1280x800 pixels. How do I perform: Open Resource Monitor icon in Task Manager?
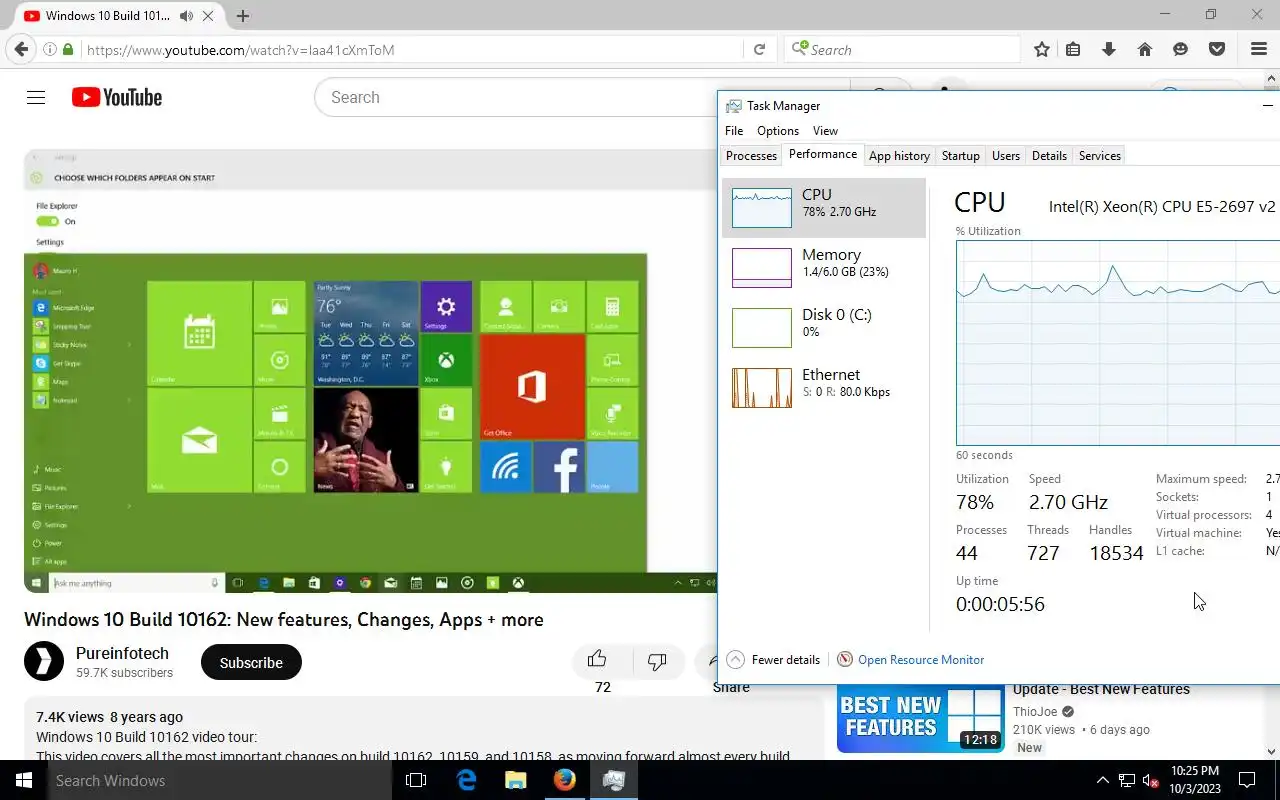(845, 659)
